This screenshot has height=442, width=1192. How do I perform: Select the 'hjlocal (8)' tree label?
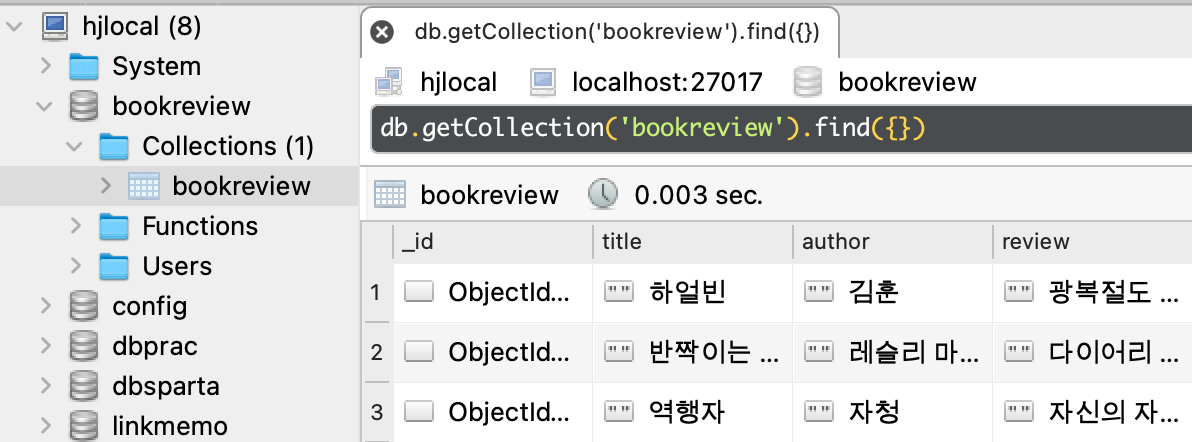click(141, 27)
